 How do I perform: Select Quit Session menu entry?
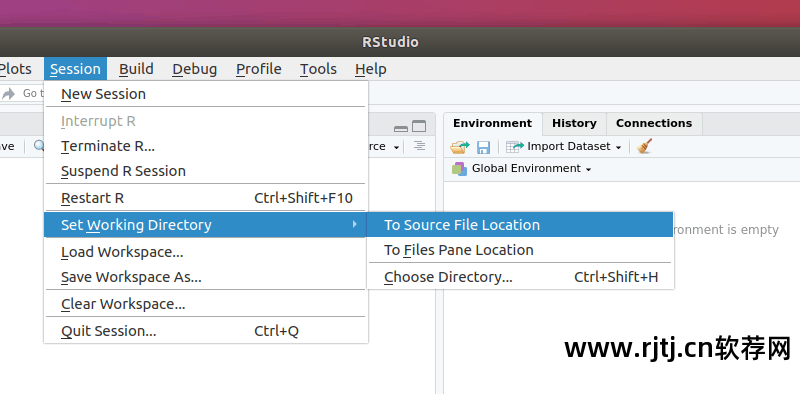click(205, 331)
